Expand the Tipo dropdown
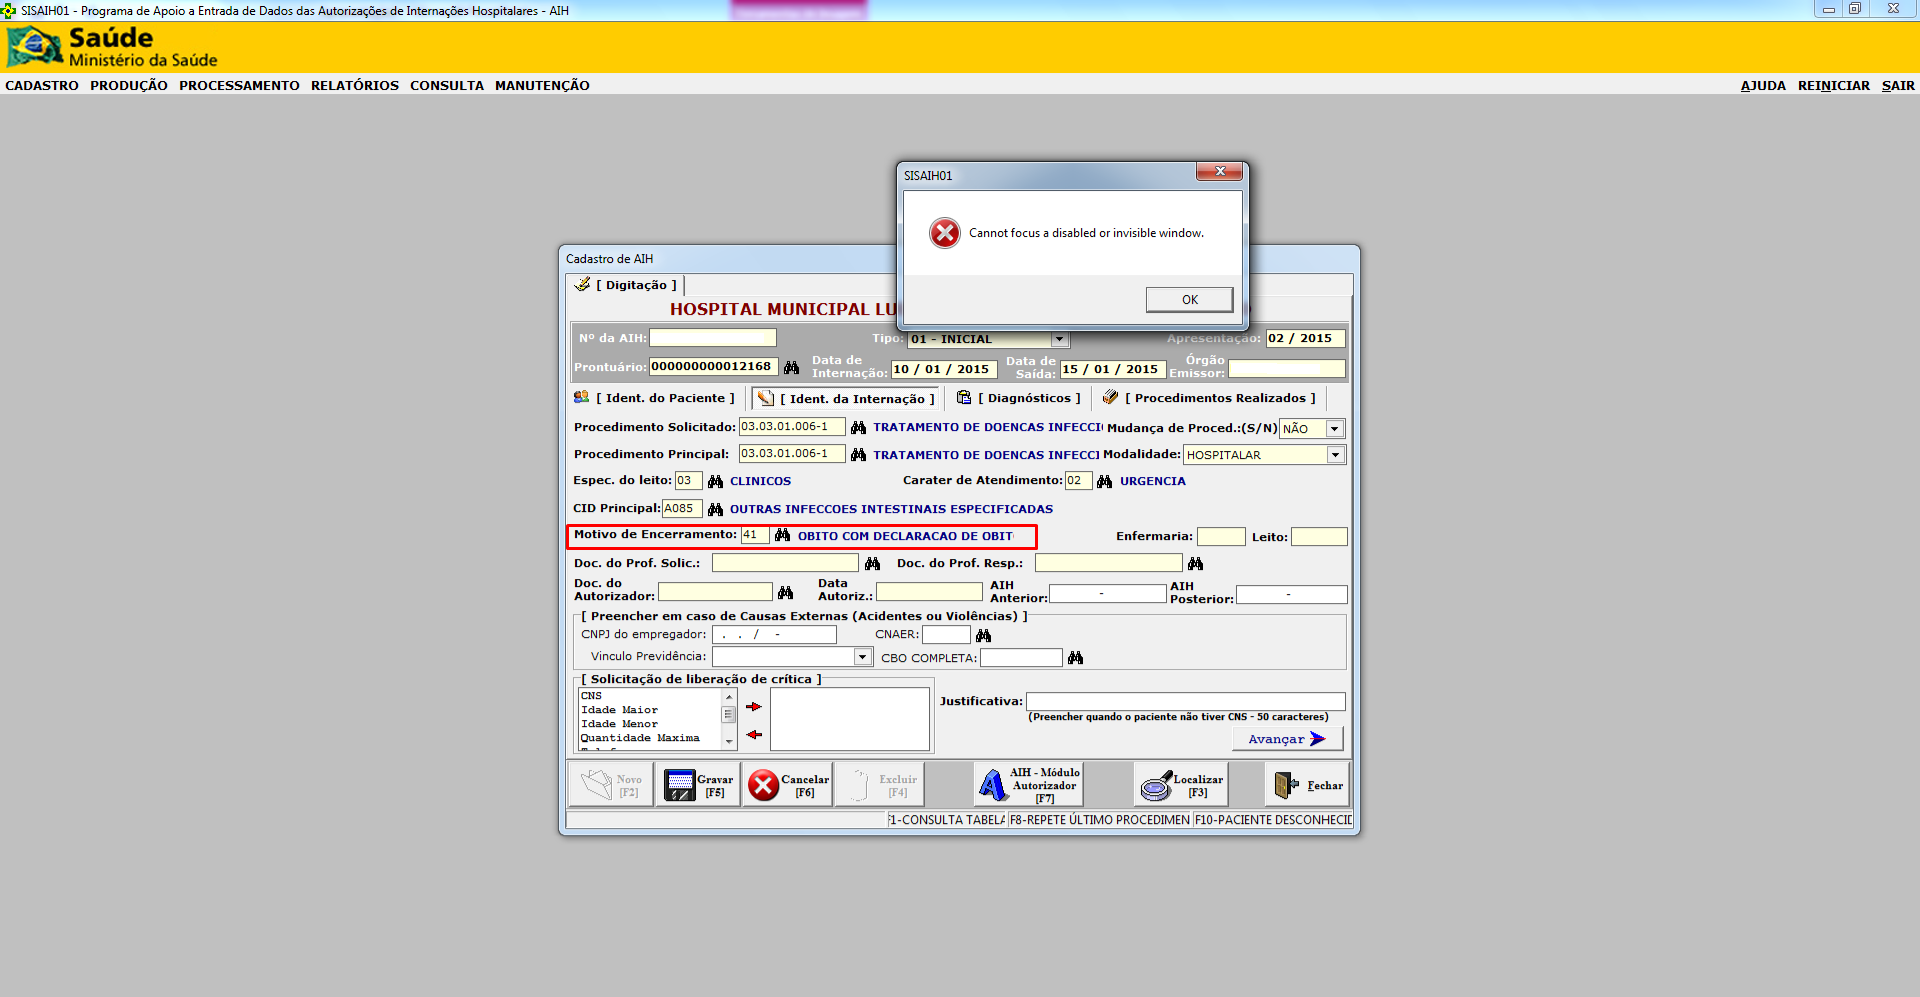The width and height of the screenshot is (1920, 997). pyautogui.click(x=1059, y=339)
